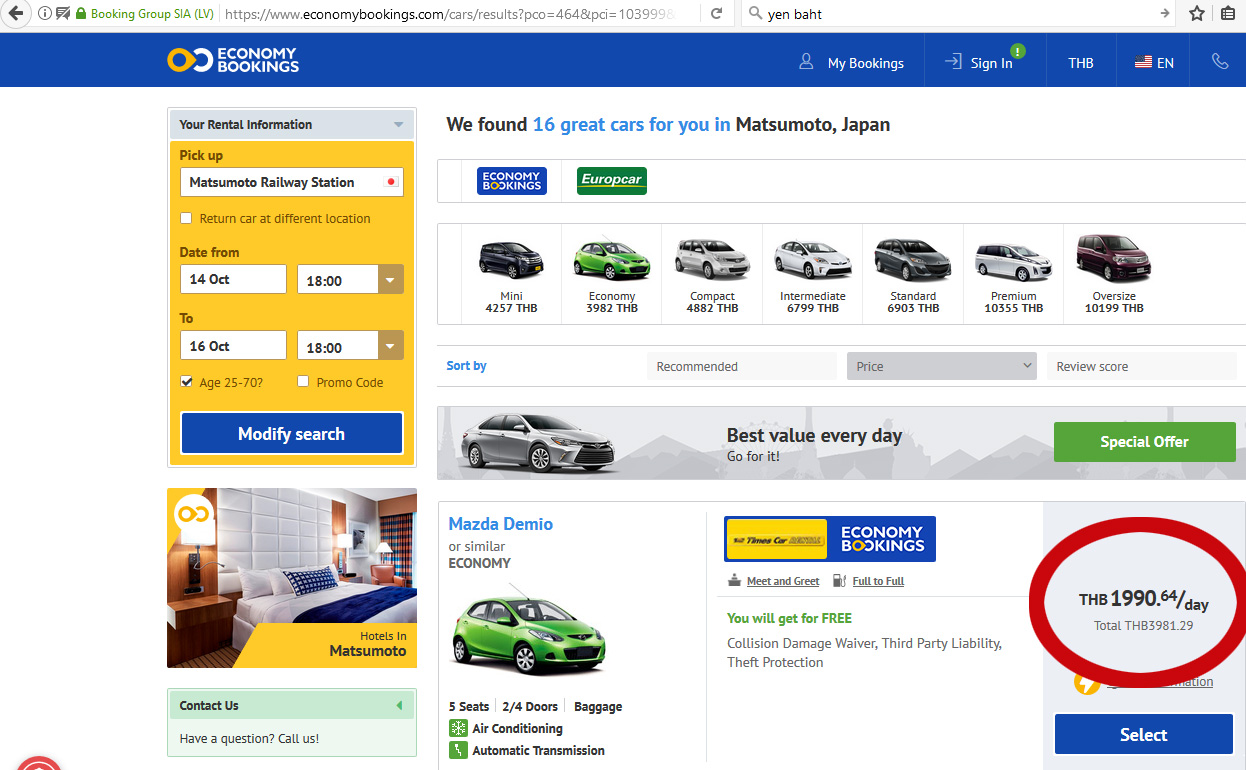This screenshot has width=1246, height=770.
Task: Click the Times Car Rental logo
Action: [x=777, y=539]
